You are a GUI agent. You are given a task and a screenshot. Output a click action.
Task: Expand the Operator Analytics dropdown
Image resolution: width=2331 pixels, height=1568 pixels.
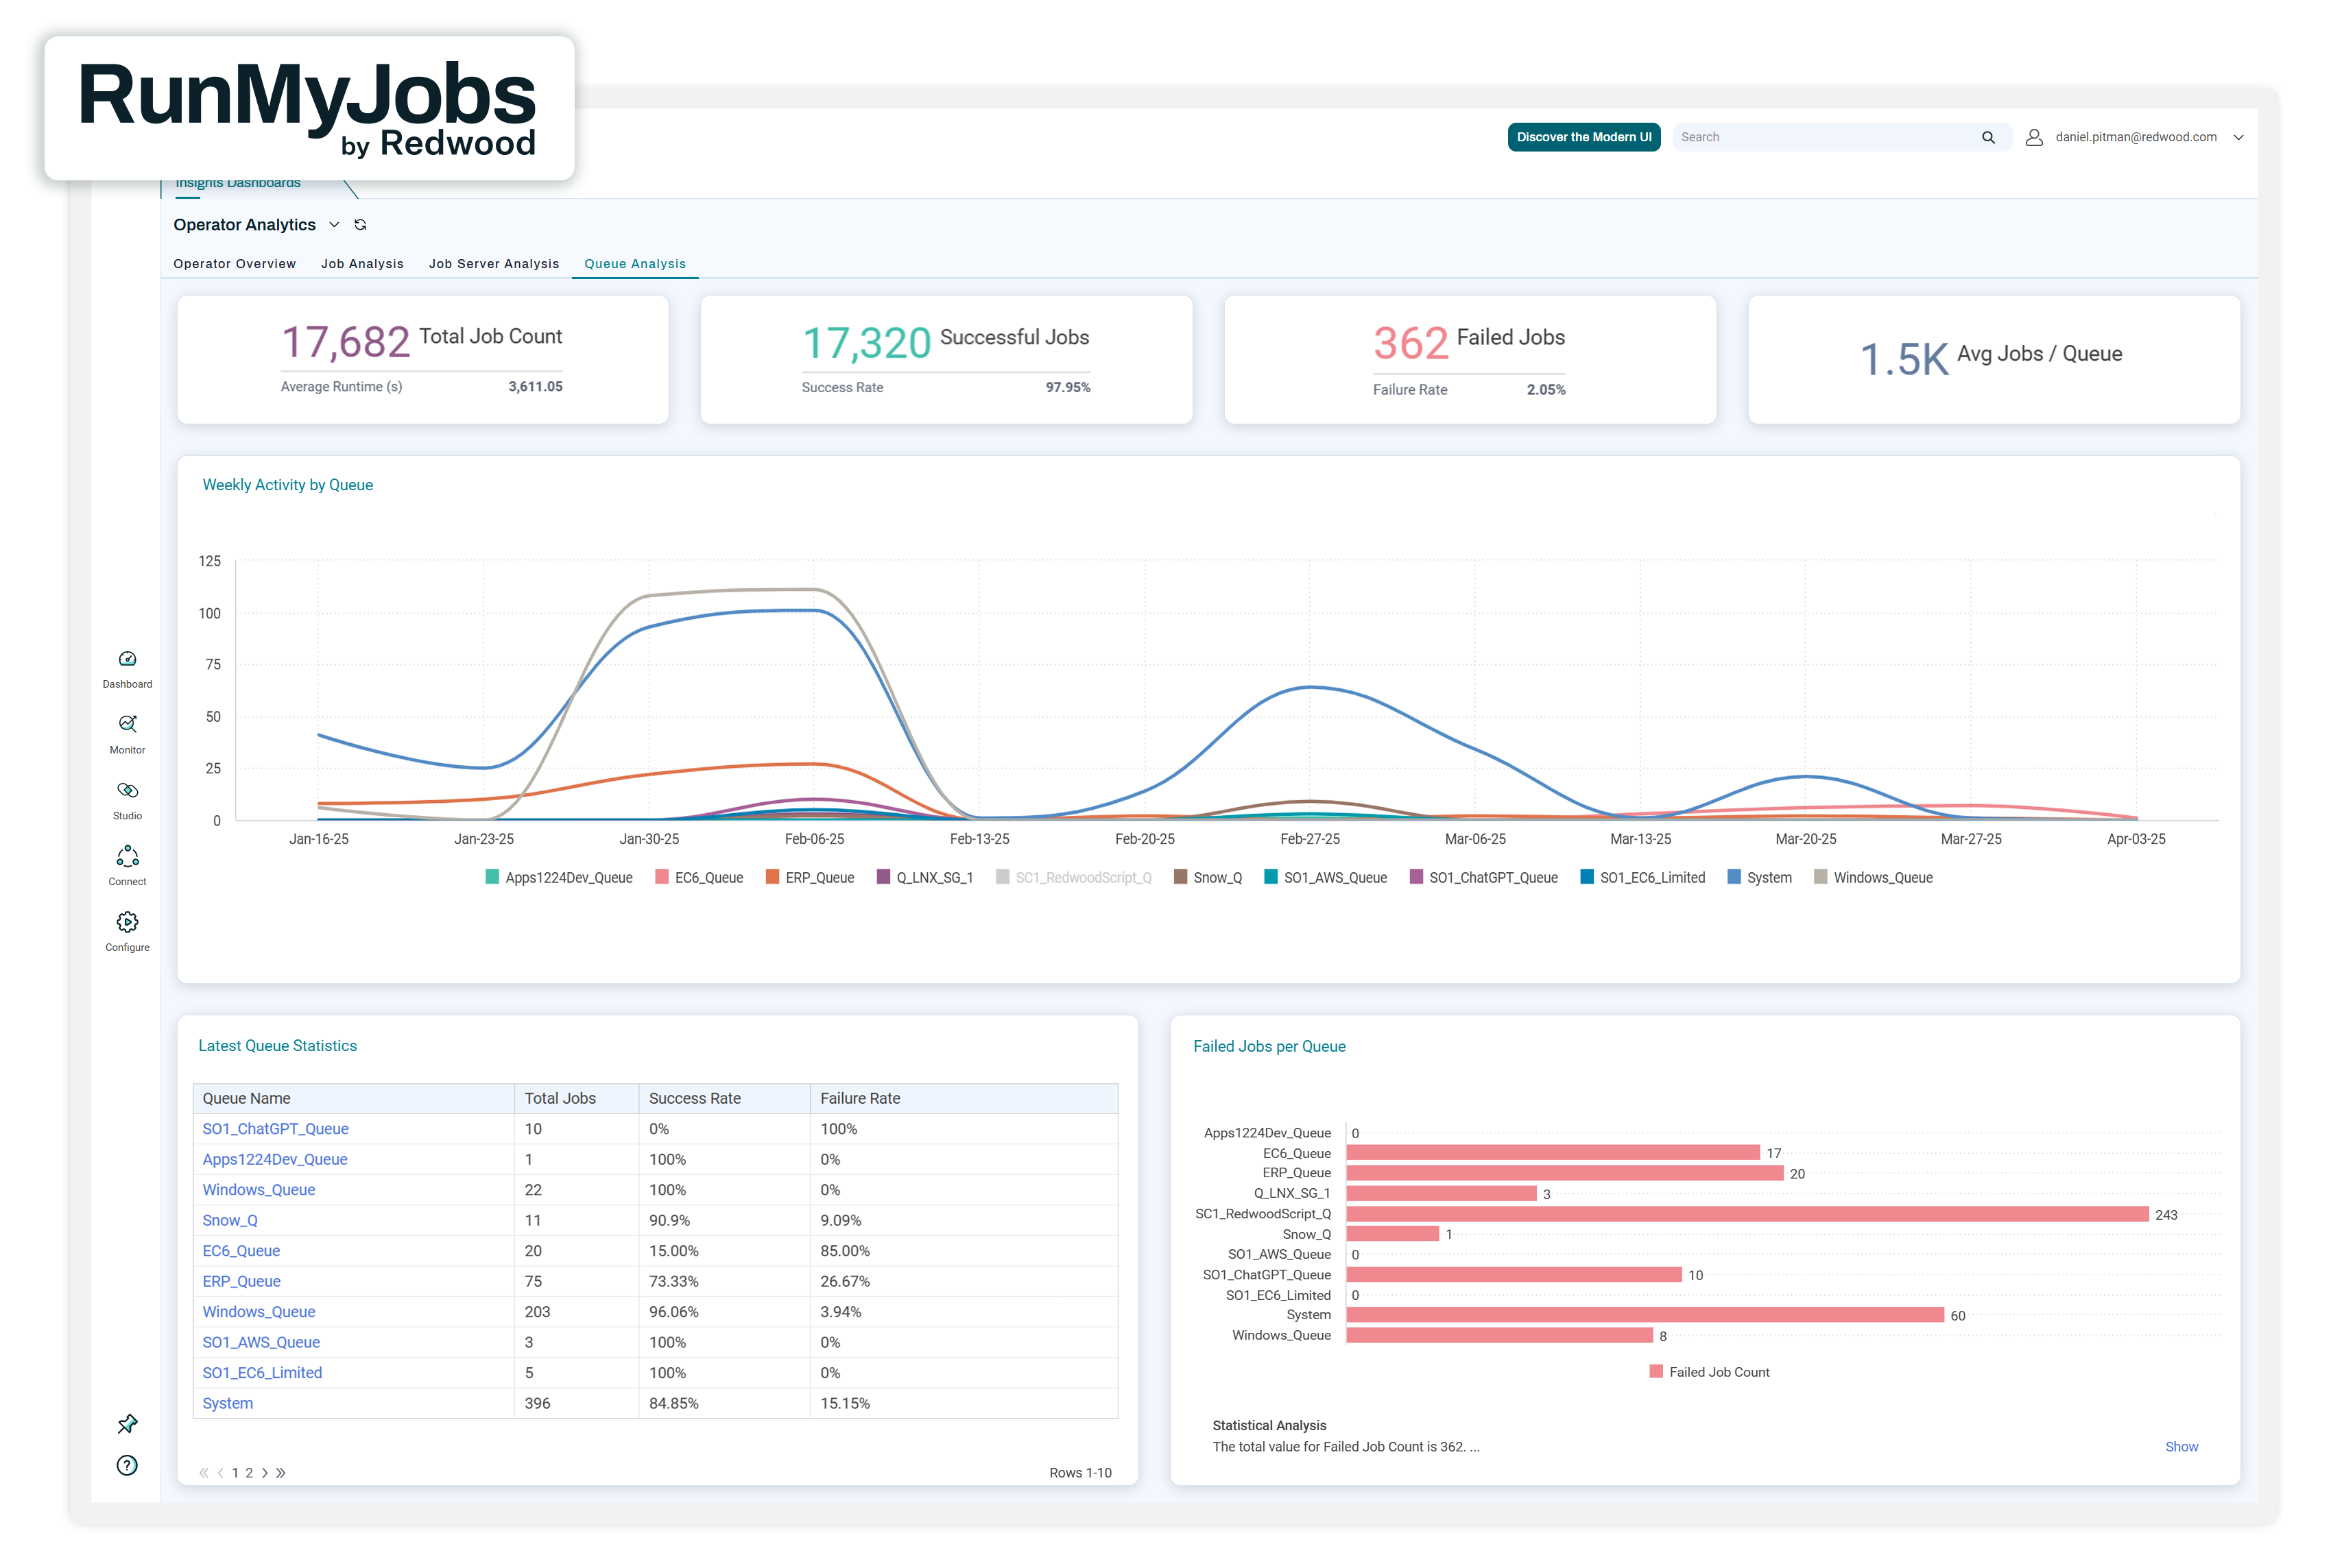[x=334, y=225]
